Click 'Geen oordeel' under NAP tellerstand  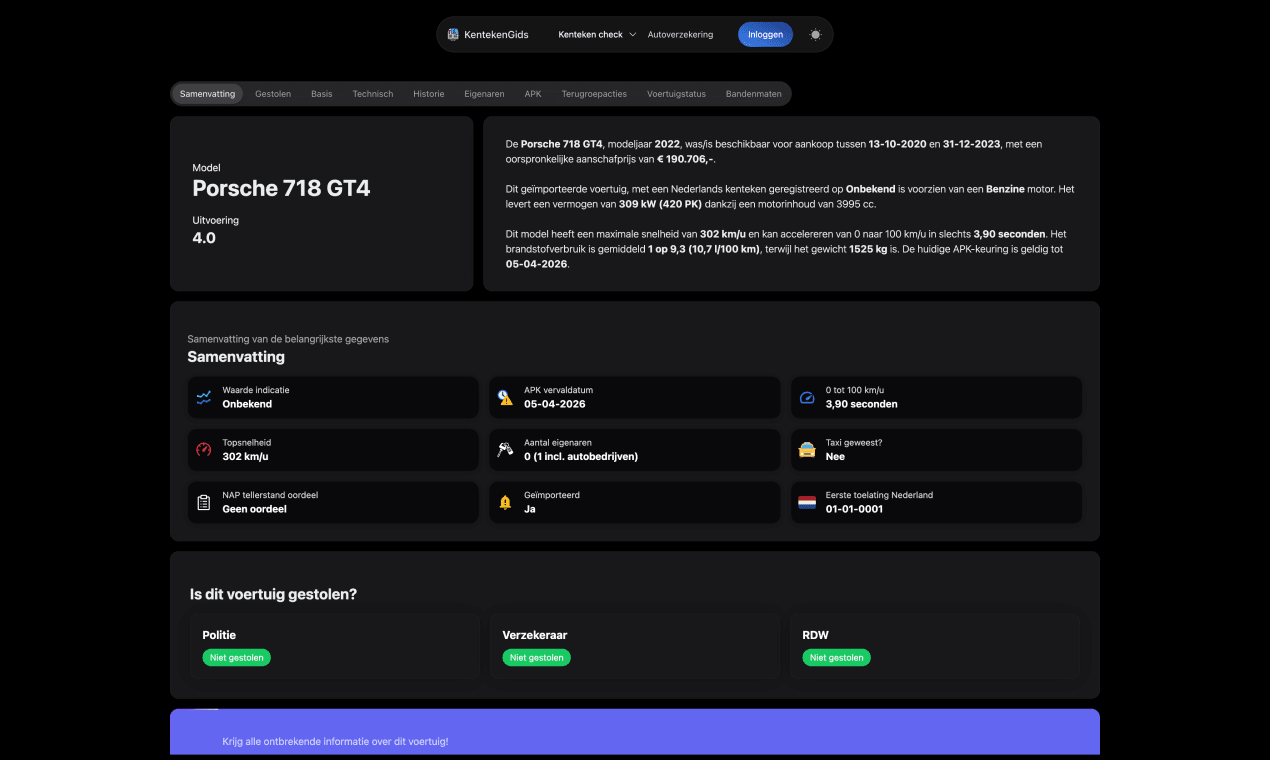click(254, 509)
